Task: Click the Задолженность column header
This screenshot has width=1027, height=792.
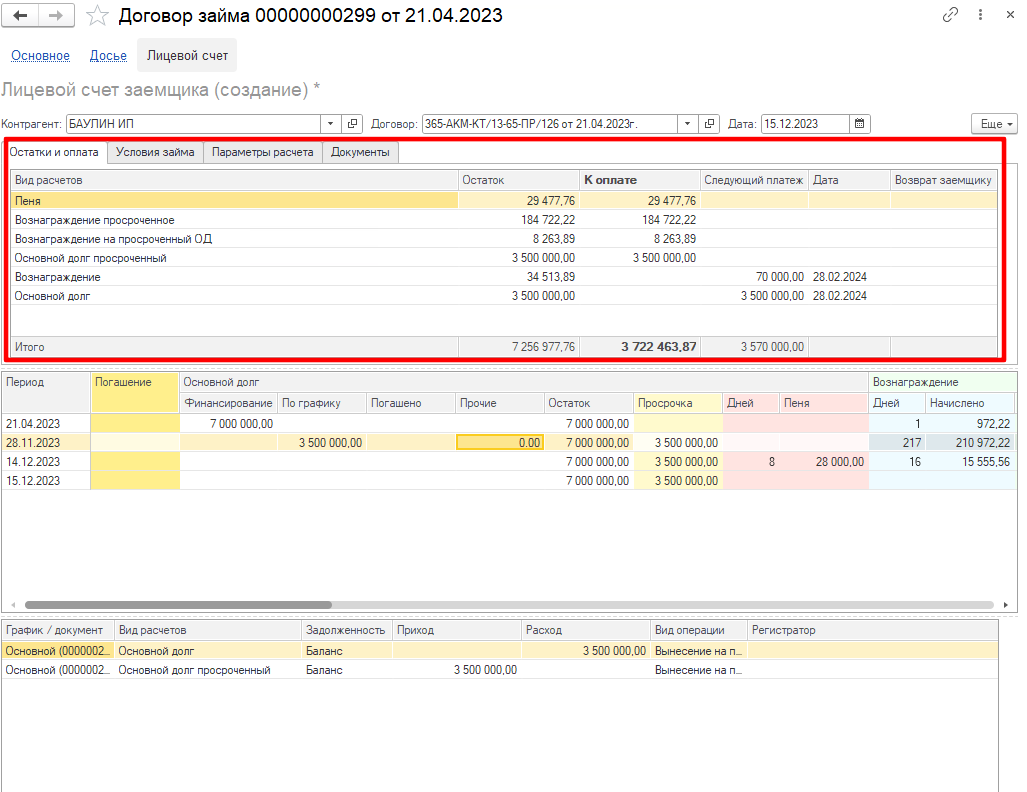Action: pos(346,630)
